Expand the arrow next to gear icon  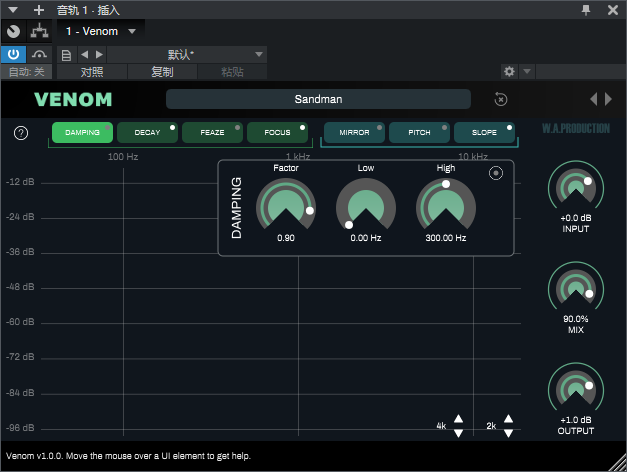click(x=527, y=72)
